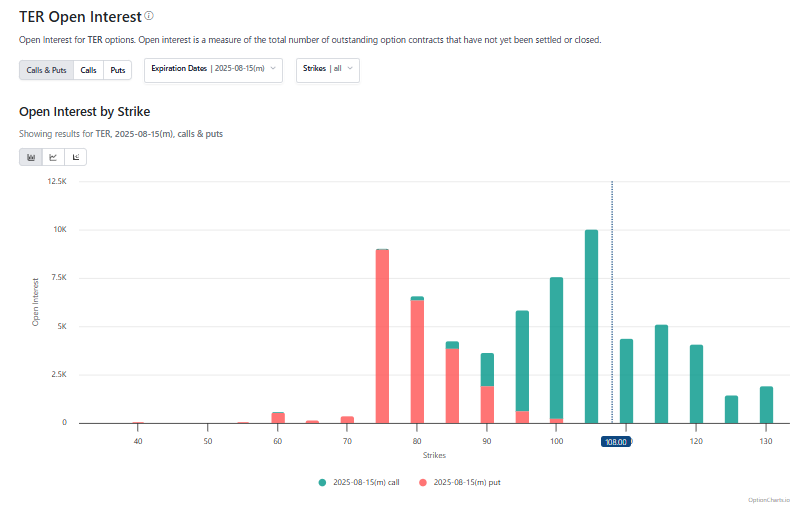The image size is (810, 508).
Task: Click the call bar at strike 130
Action: 766,404
